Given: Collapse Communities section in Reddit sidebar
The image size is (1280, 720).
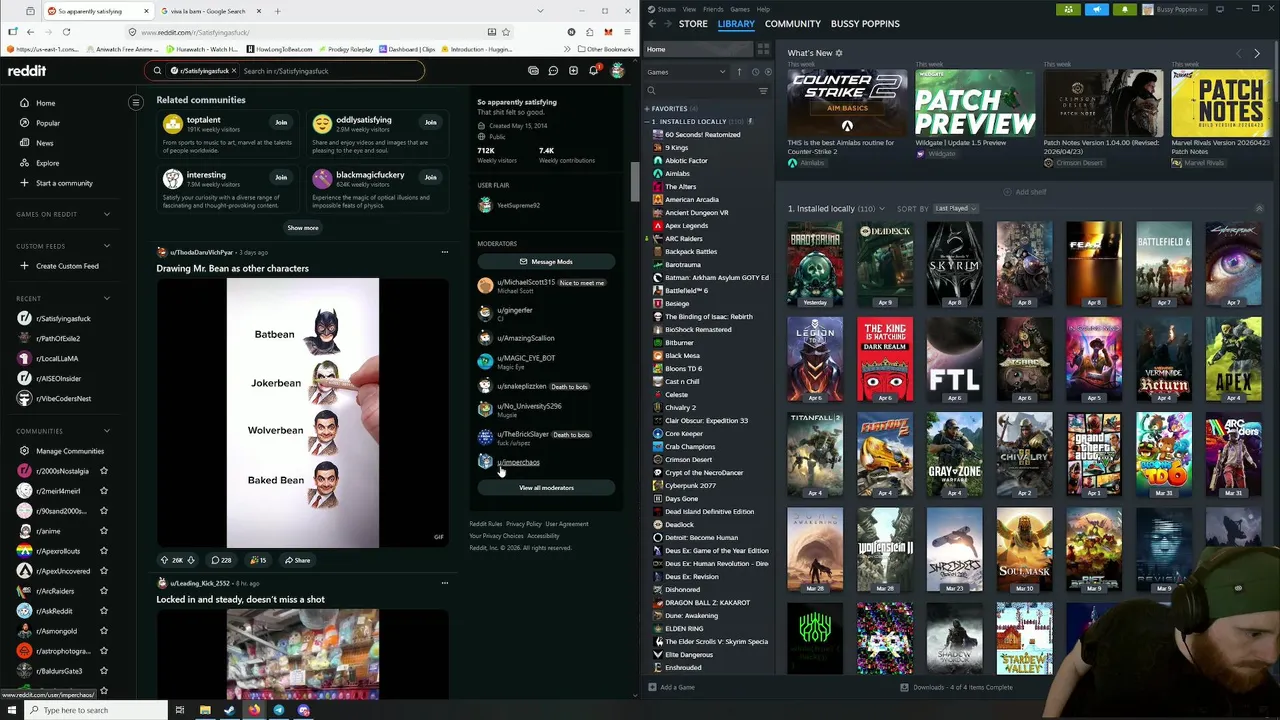Looking at the screenshot, I should [x=107, y=431].
